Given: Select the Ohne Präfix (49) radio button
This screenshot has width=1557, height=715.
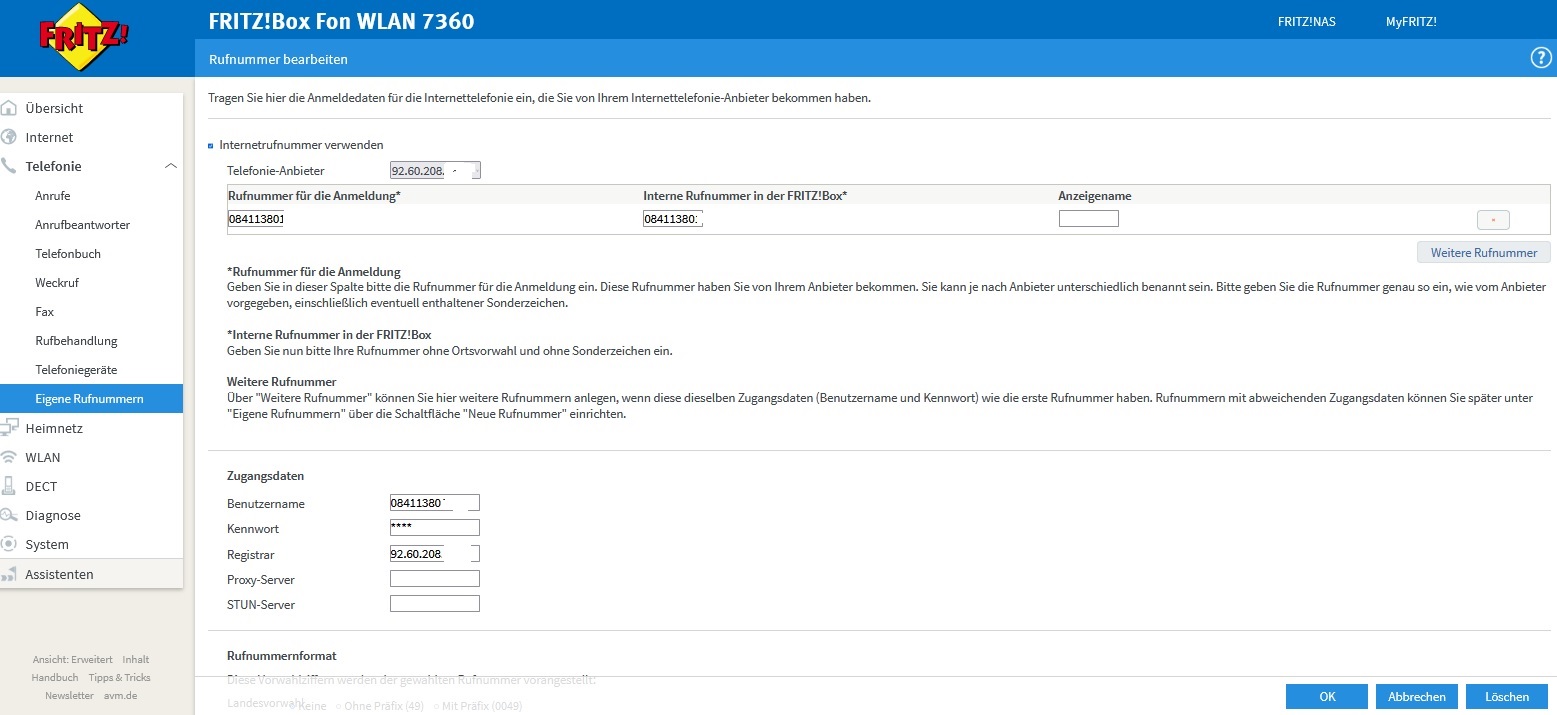Looking at the screenshot, I should click(338, 706).
